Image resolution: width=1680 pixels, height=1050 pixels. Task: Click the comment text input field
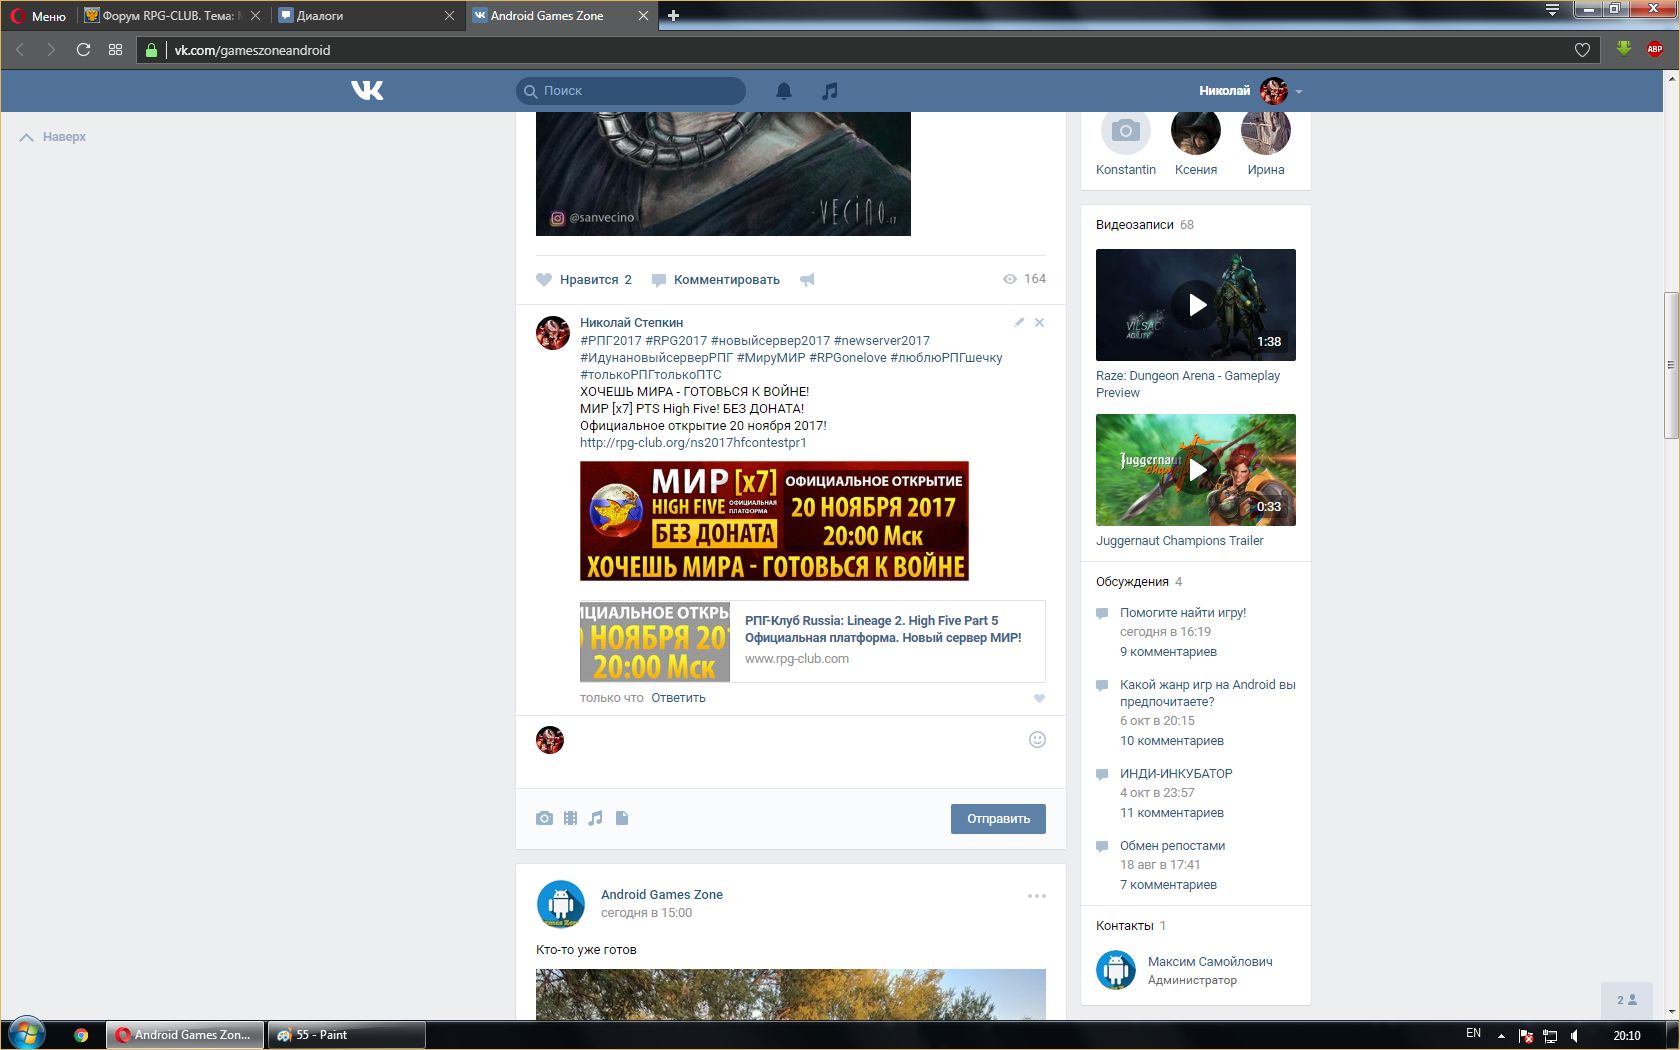[795, 741]
